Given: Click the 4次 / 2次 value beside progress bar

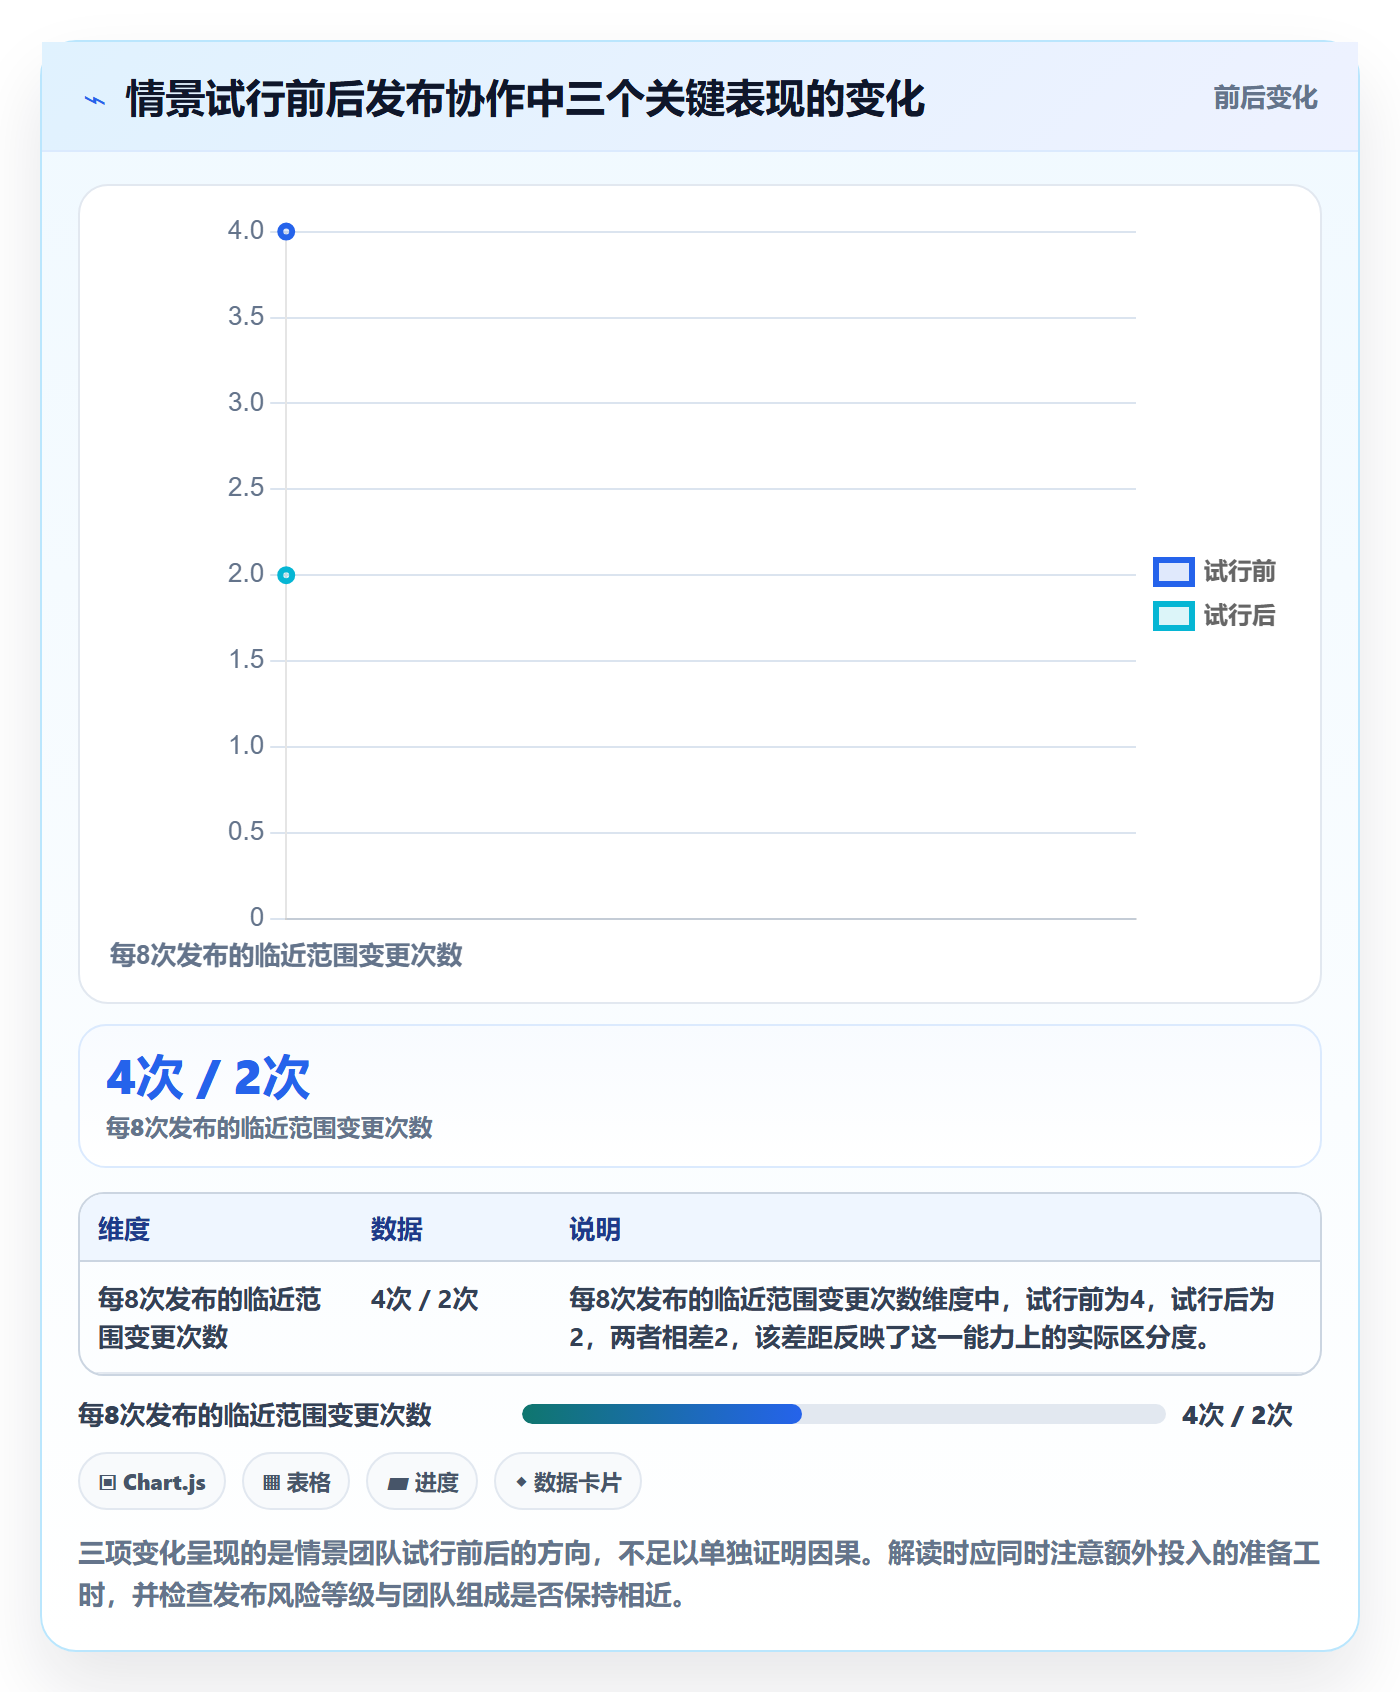Looking at the screenshot, I should click(1237, 1415).
